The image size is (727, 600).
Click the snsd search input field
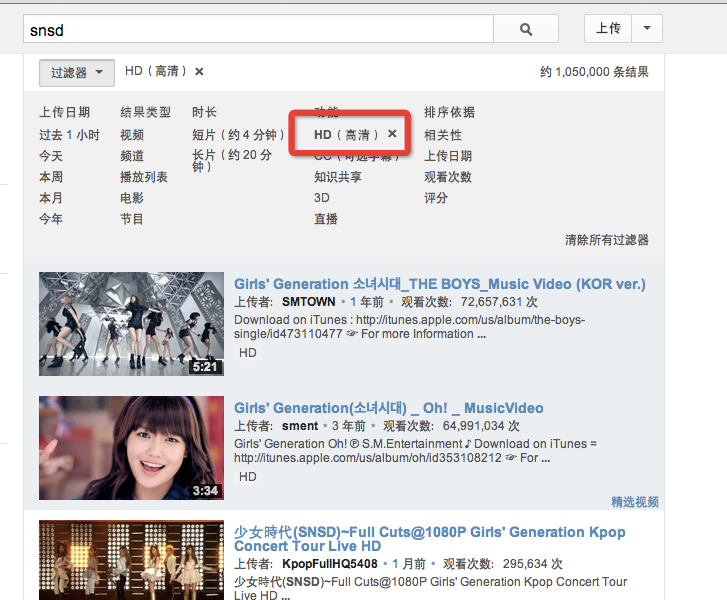[x=258, y=30]
